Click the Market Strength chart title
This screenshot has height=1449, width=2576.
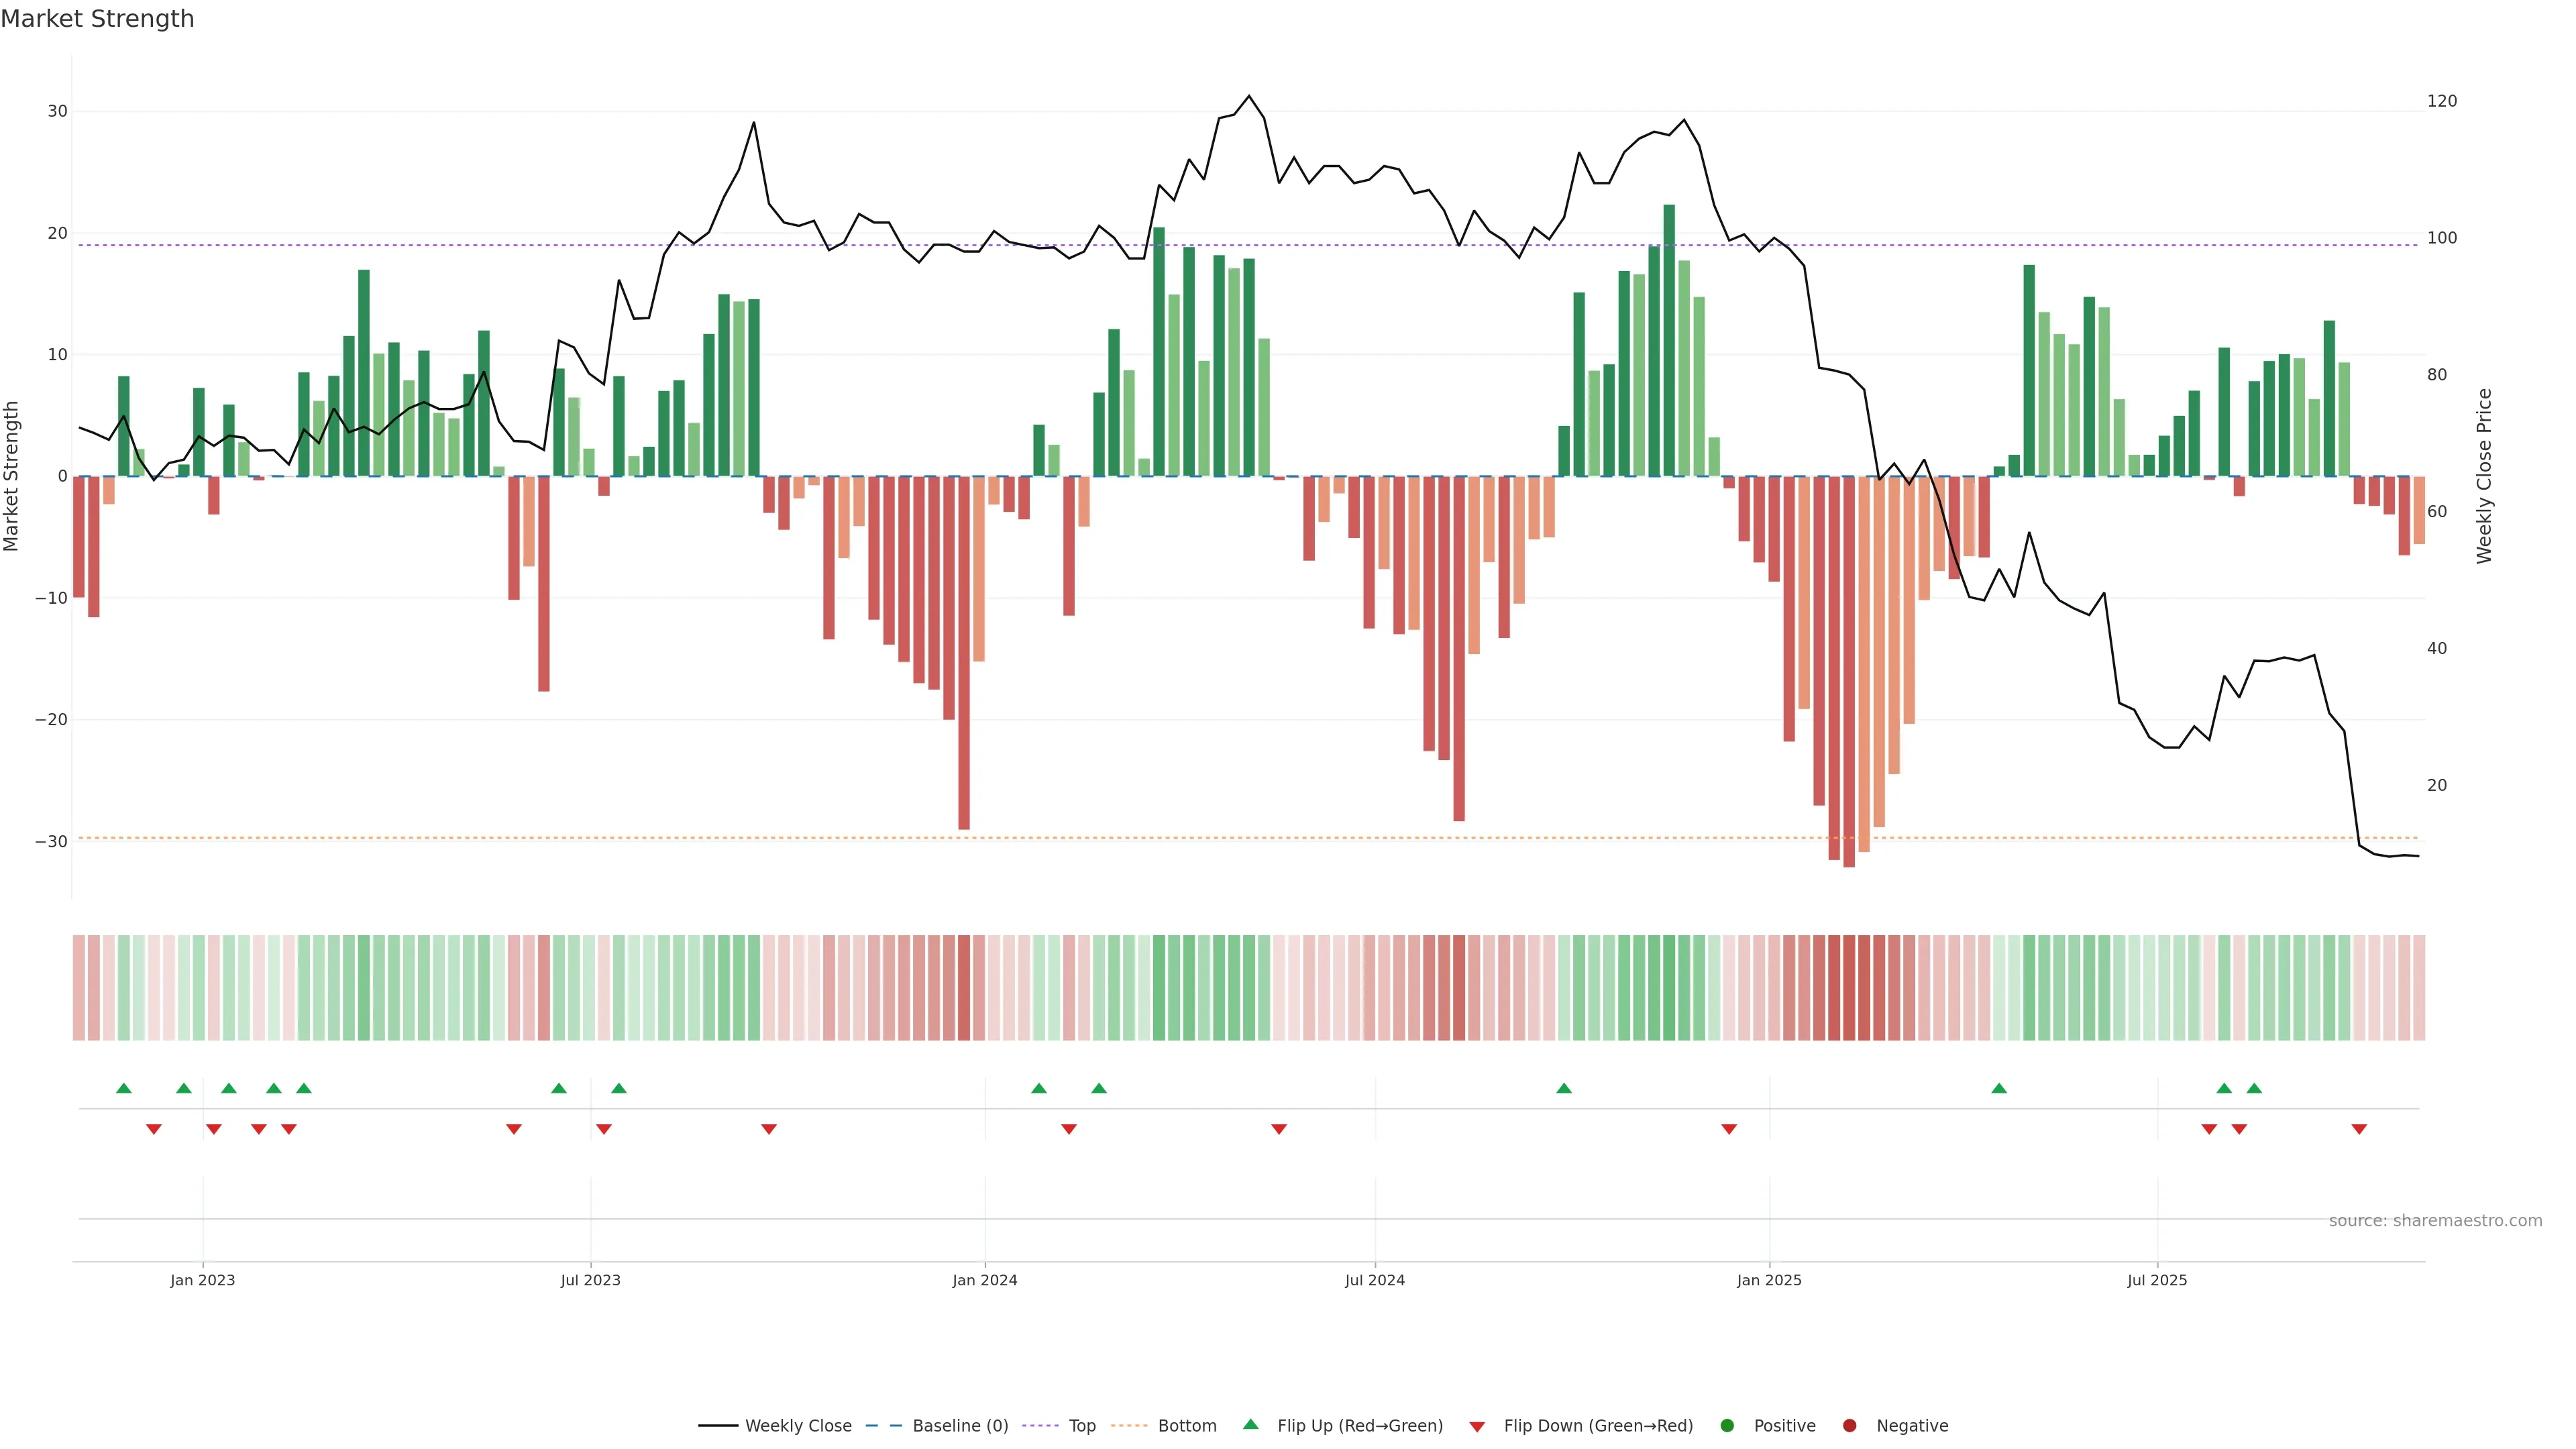pyautogui.click(x=97, y=19)
